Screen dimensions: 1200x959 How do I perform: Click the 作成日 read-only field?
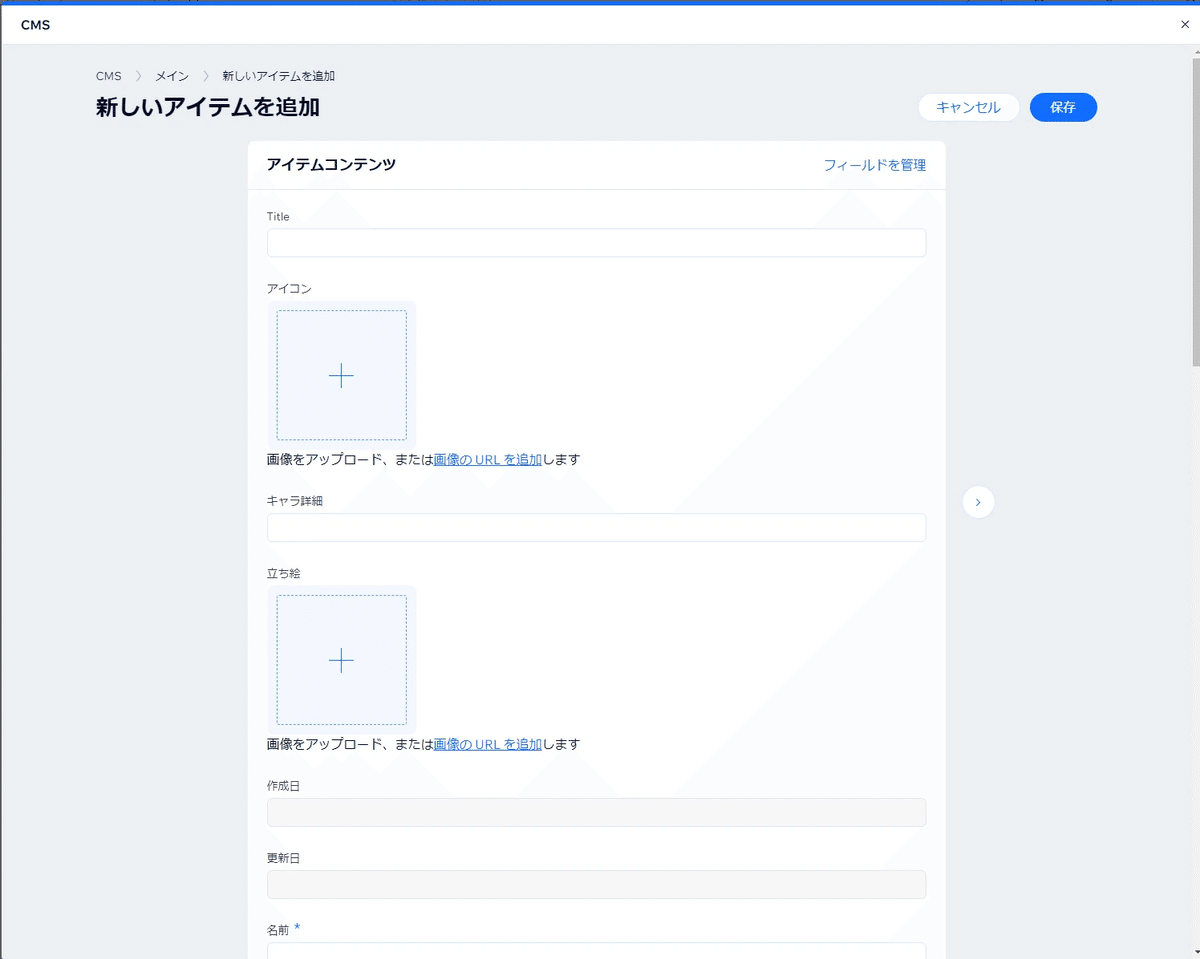tap(596, 812)
